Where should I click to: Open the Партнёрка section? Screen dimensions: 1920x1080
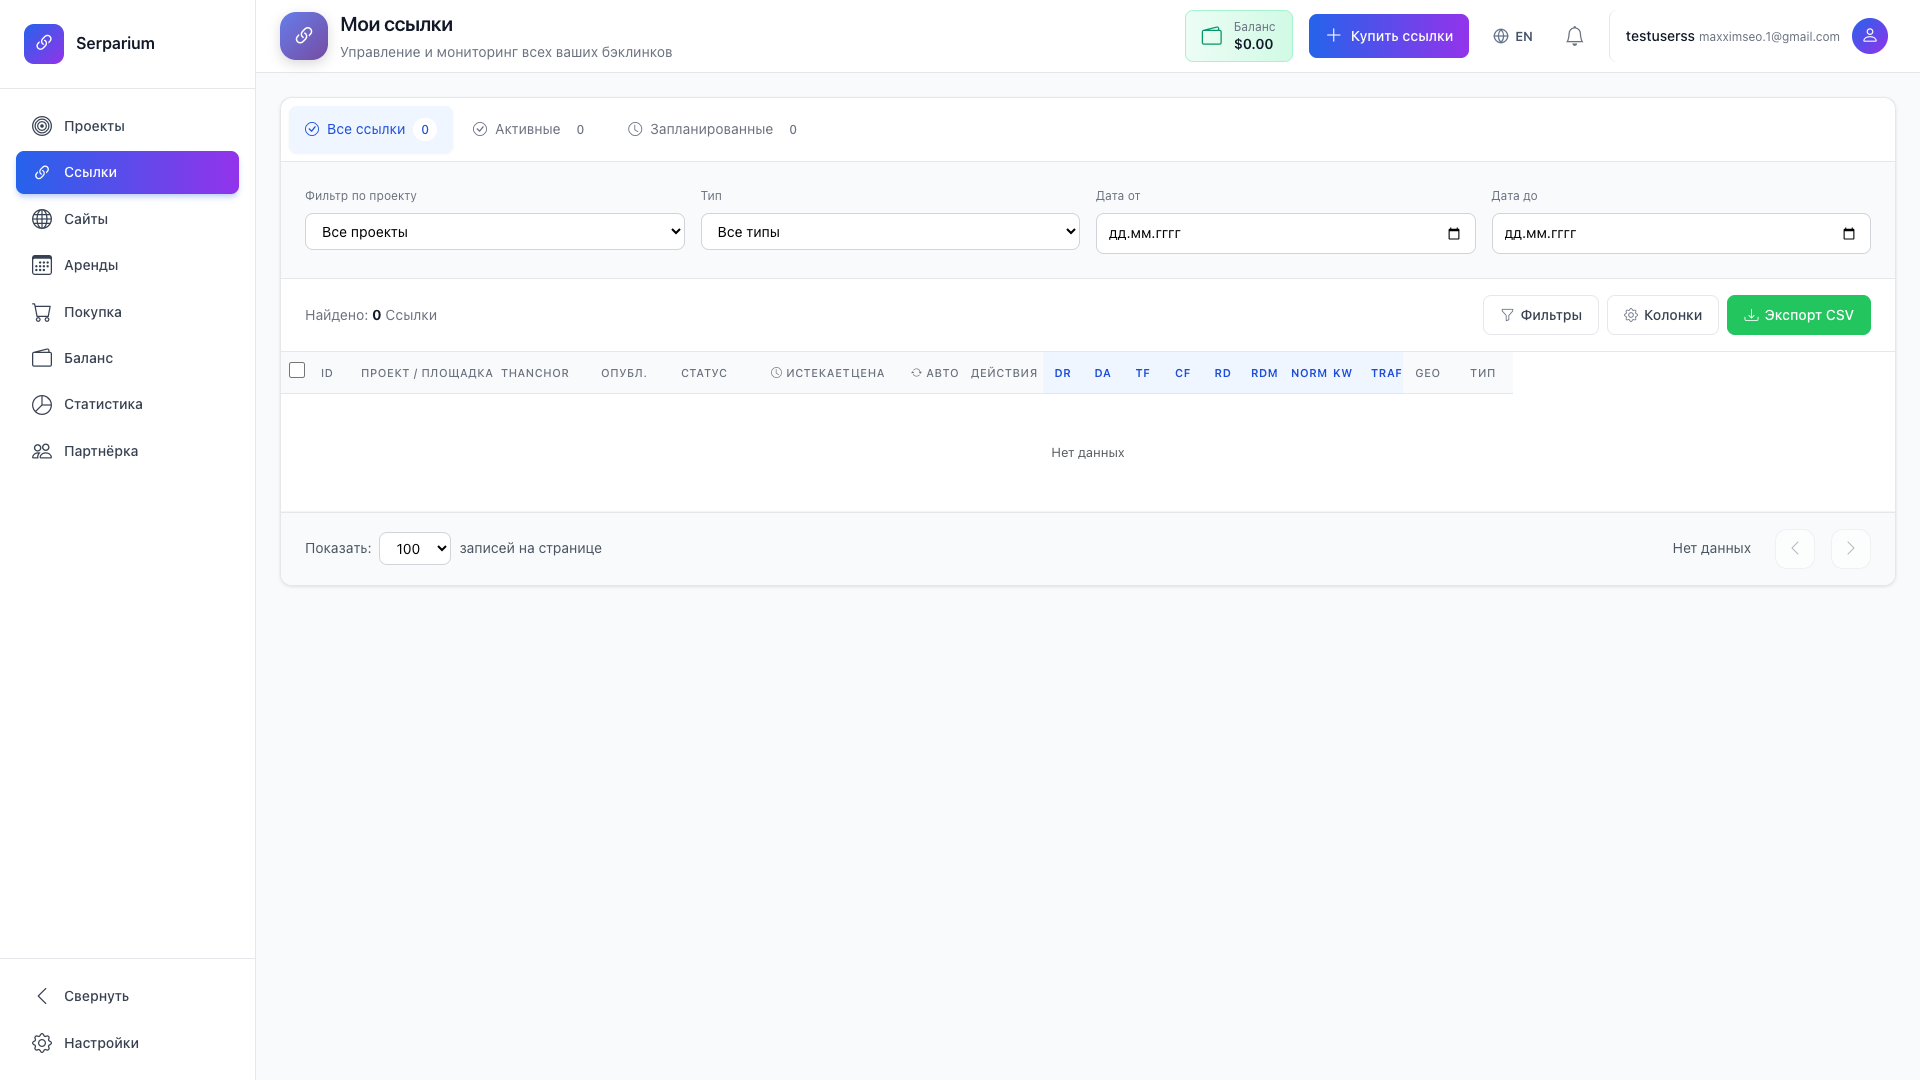[100, 451]
